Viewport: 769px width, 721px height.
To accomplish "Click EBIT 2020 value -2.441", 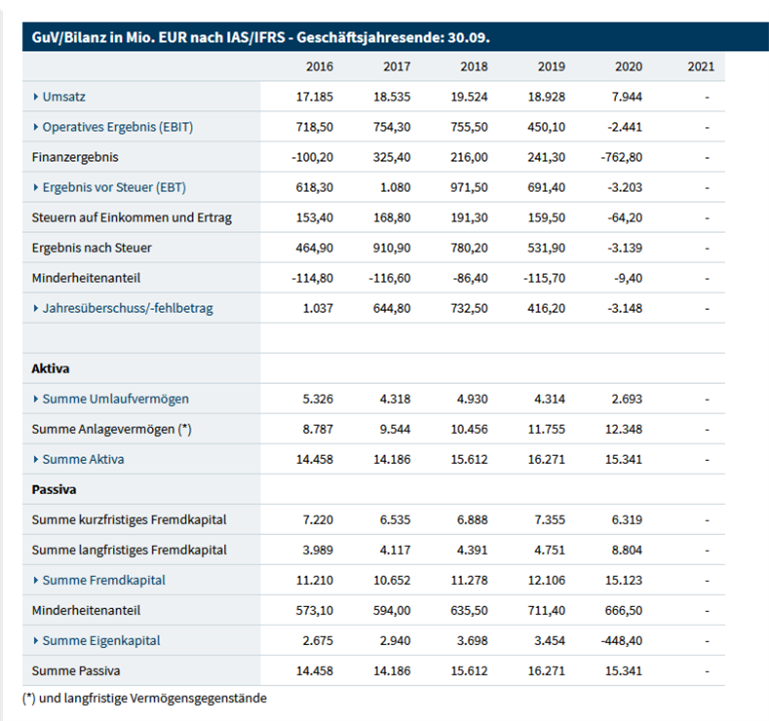I will tap(625, 127).
